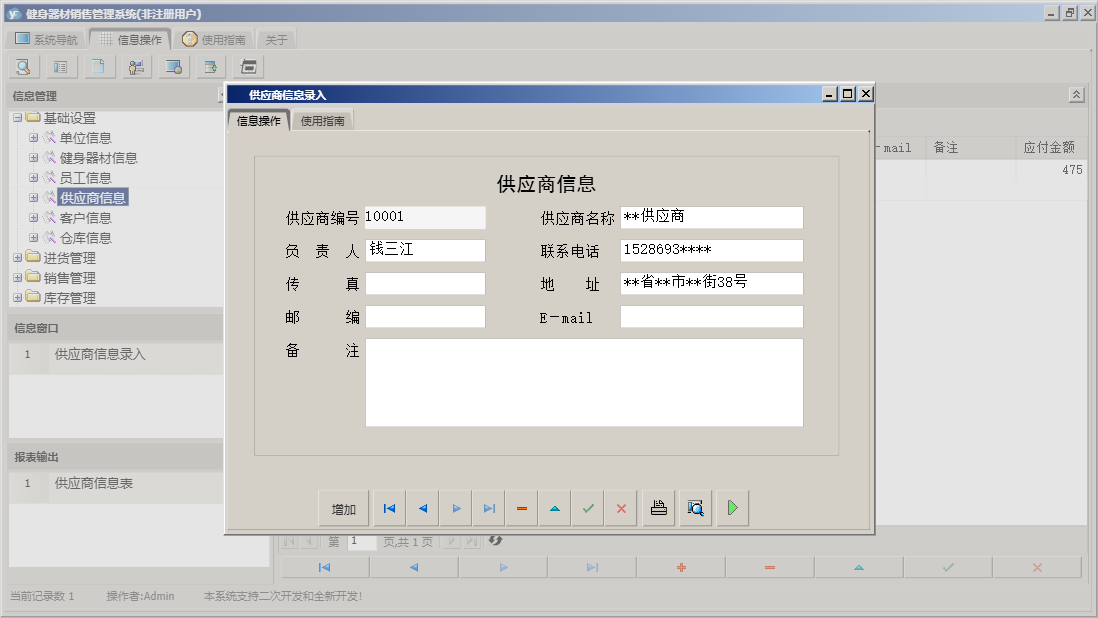Open print preview using the magnifier-document icon
This screenshot has width=1098, height=618.
(694, 508)
